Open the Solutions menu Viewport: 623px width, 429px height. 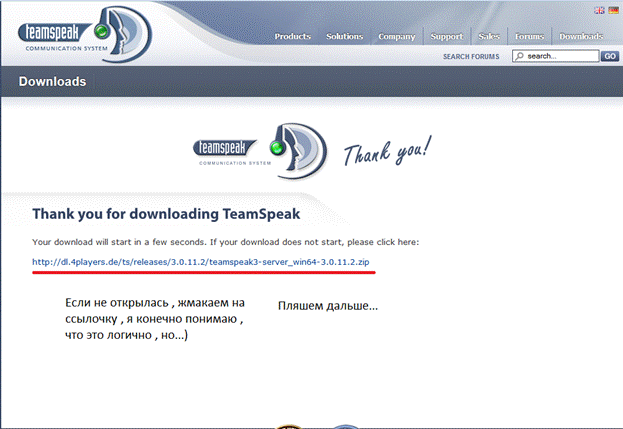pyautogui.click(x=344, y=36)
